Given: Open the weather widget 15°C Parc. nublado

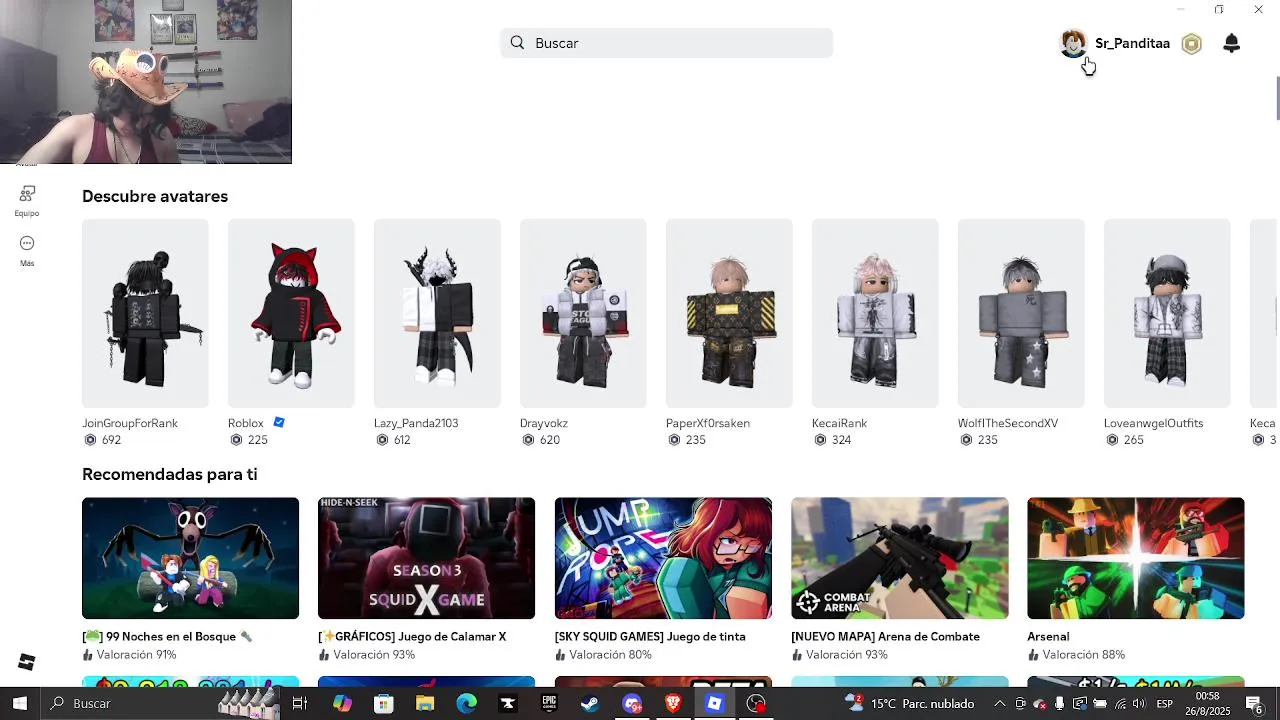Looking at the screenshot, I should point(909,703).
